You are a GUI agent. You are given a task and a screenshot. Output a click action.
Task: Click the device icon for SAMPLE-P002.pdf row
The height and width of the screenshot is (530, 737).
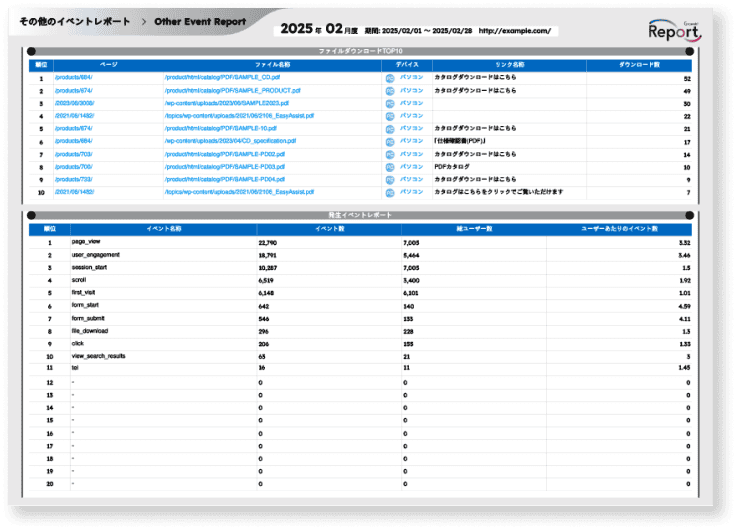click(x=390, y=154)
